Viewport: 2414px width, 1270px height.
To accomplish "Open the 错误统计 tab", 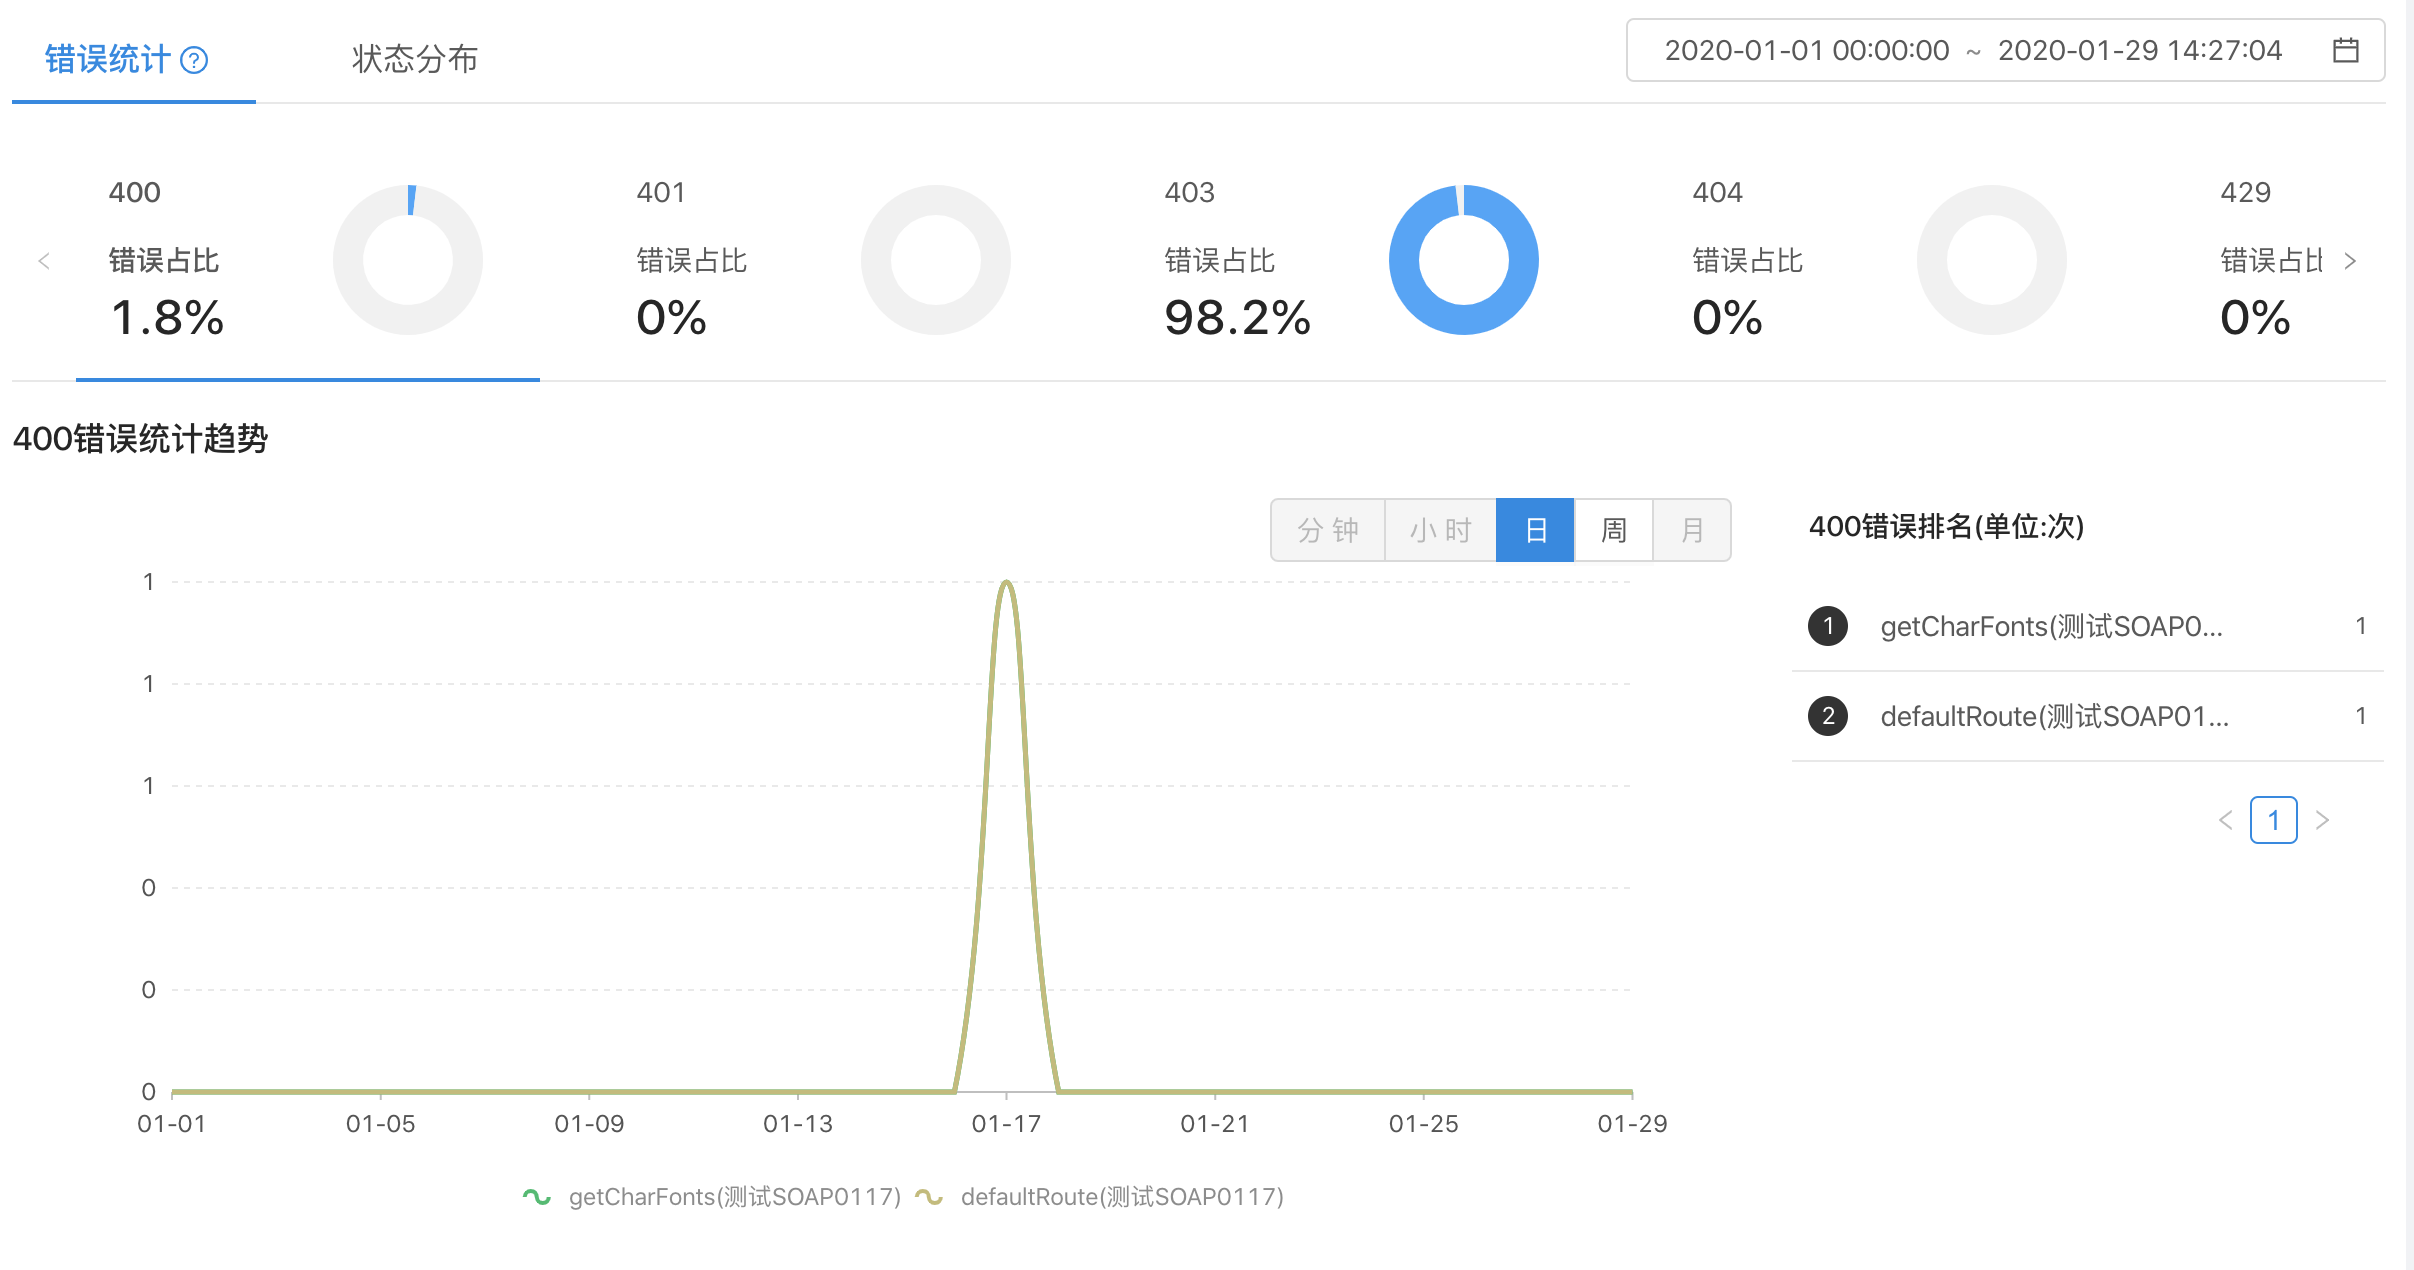I will coord(108,59).
